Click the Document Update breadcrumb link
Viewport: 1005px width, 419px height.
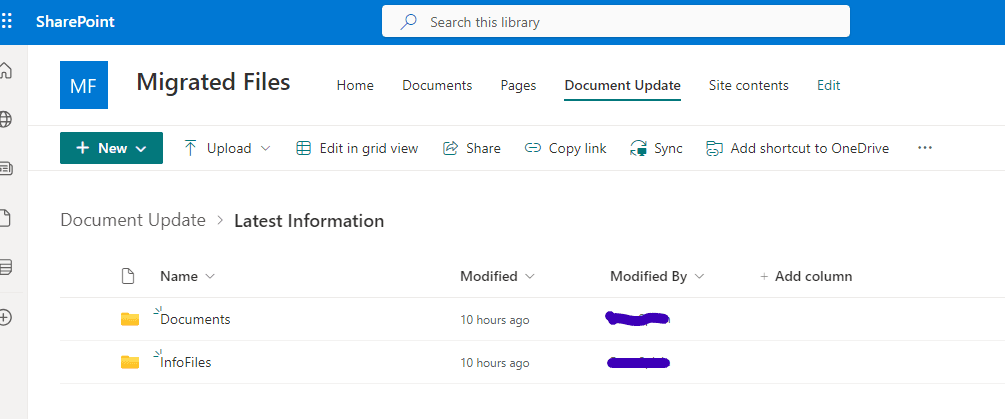[133, 220]
